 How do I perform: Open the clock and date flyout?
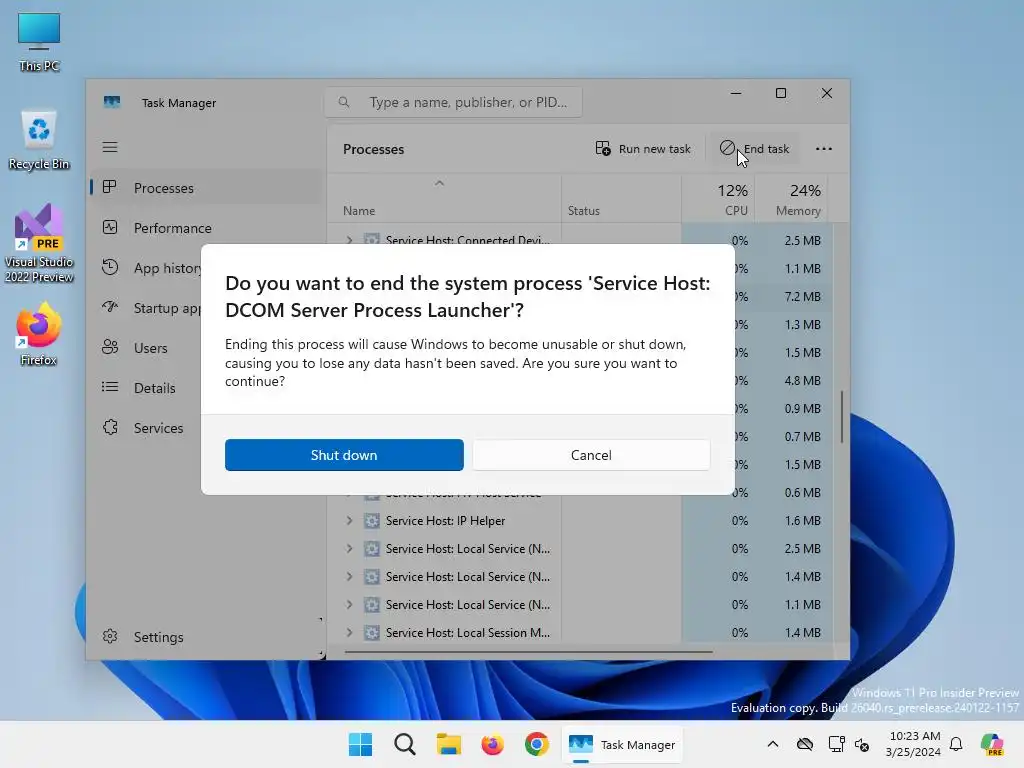click(914, 744)
